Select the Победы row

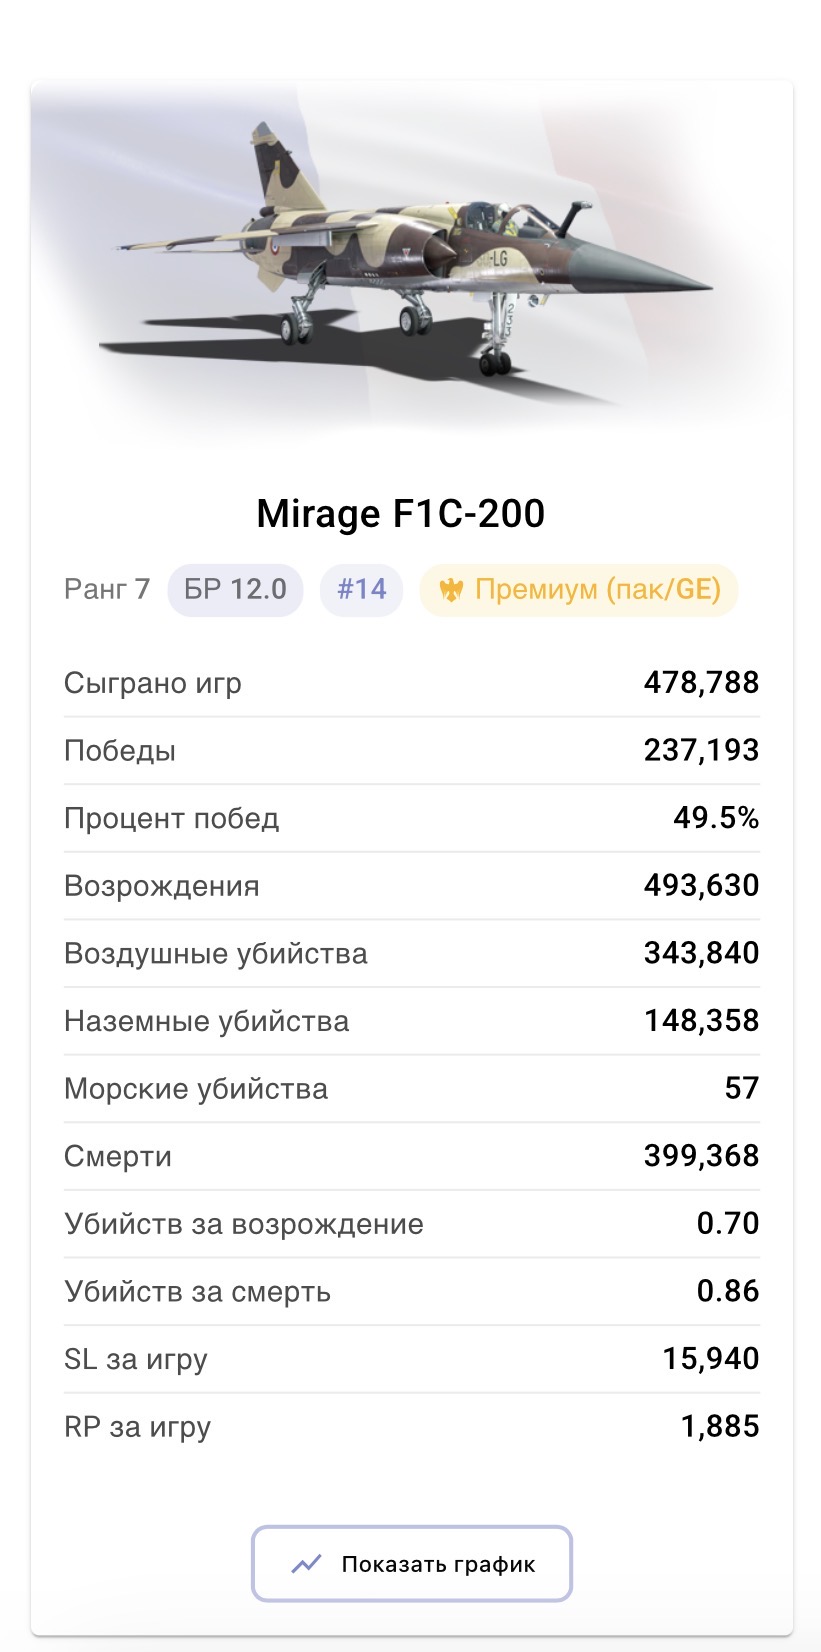[411, 750]
